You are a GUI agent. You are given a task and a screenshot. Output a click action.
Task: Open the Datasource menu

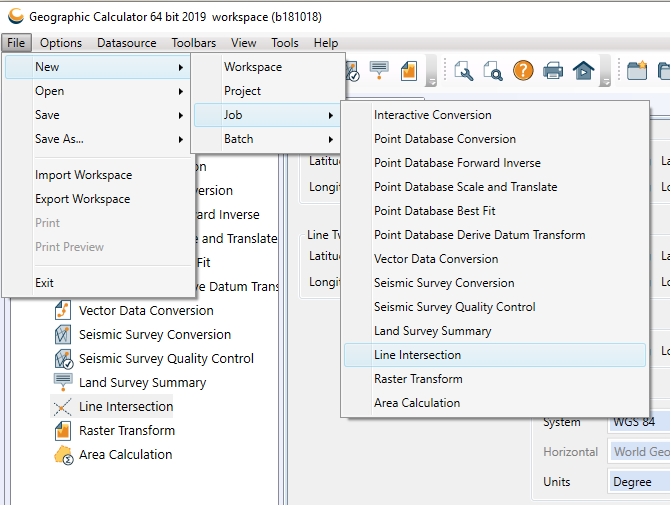click(x=127, y=43)
